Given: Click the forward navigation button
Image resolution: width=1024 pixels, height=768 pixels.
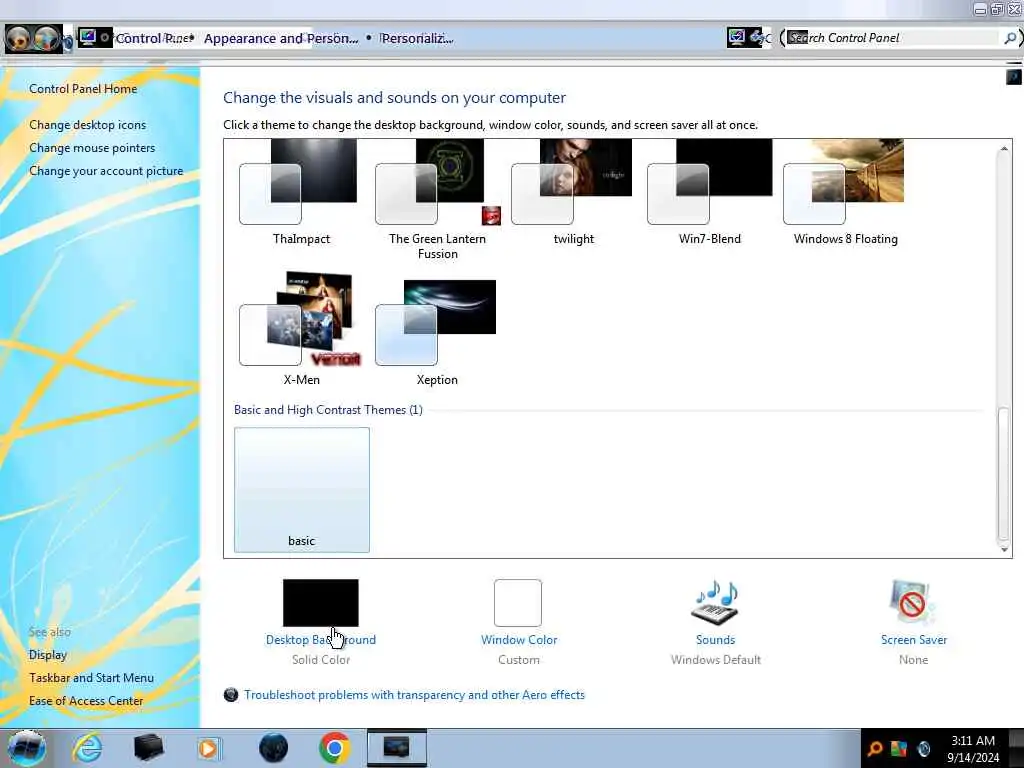Looking at the screenshot, I should pos(47,39).
